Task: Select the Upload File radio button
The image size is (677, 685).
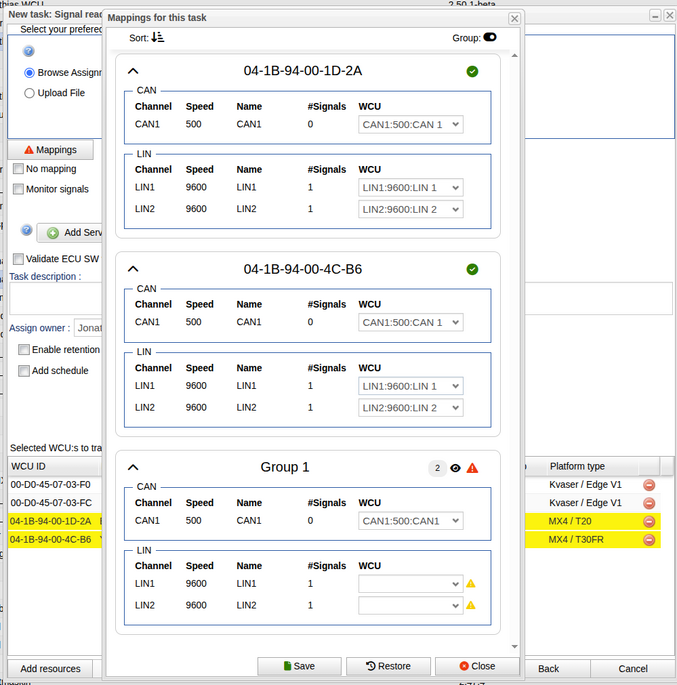Action: click(x=29, y=93)
